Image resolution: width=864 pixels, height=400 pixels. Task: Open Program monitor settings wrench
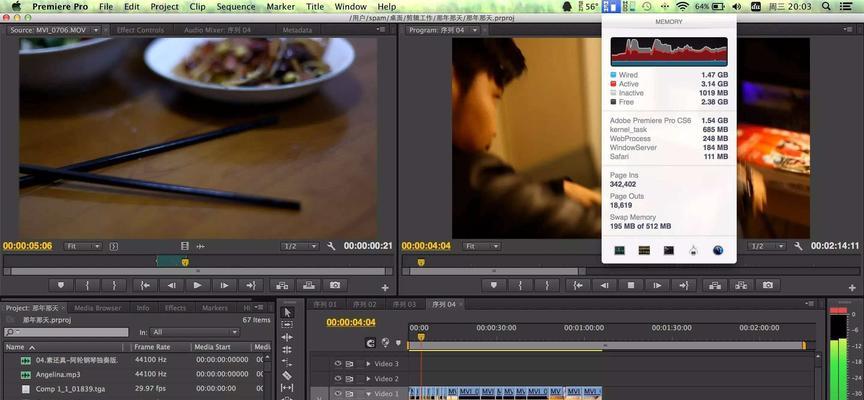[798, 246]
